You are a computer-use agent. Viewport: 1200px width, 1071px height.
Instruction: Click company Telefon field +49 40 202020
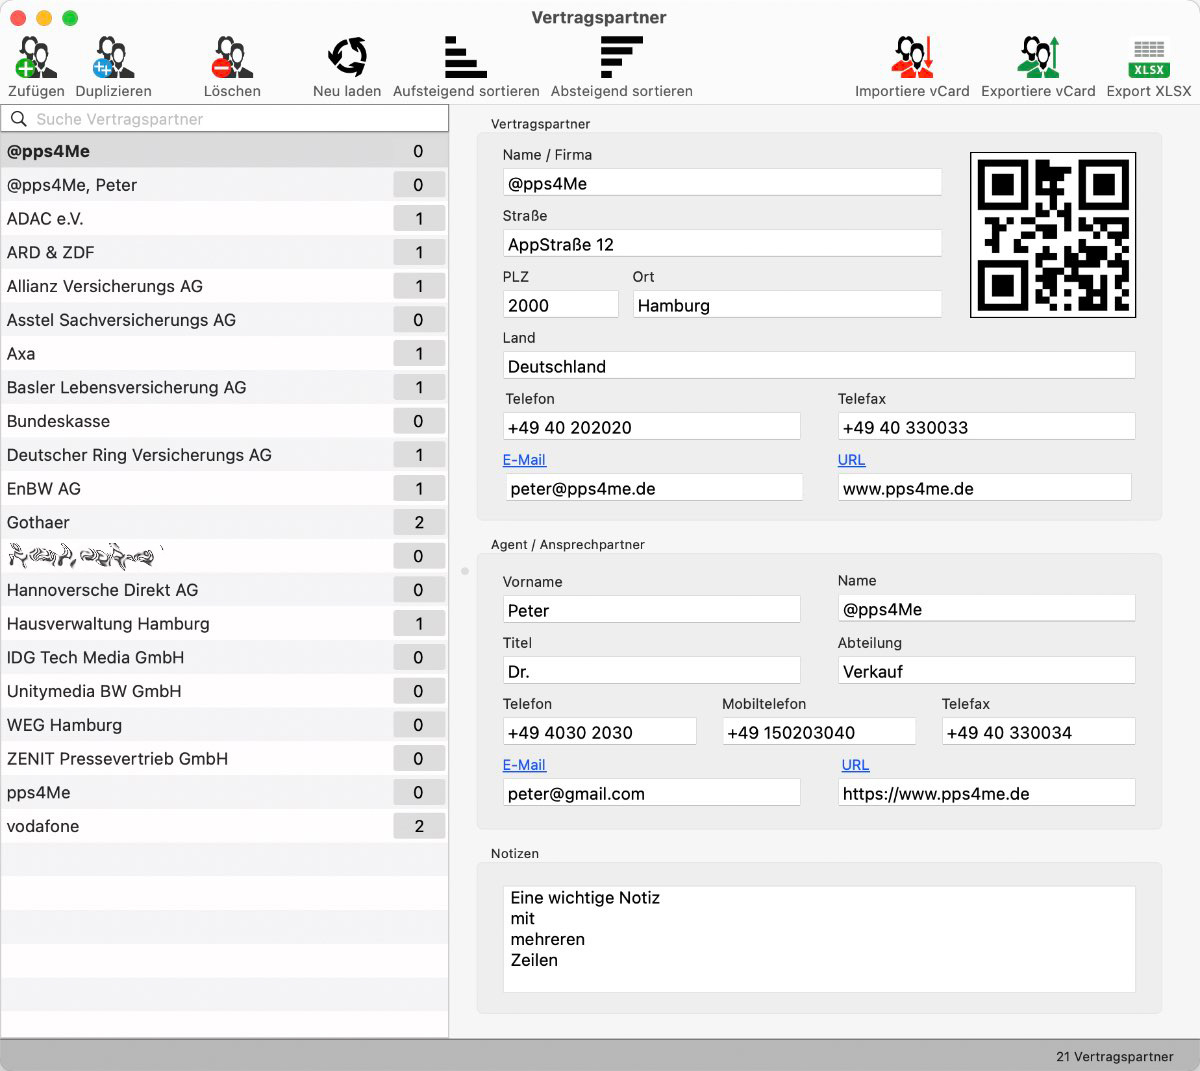click(651, 427)
